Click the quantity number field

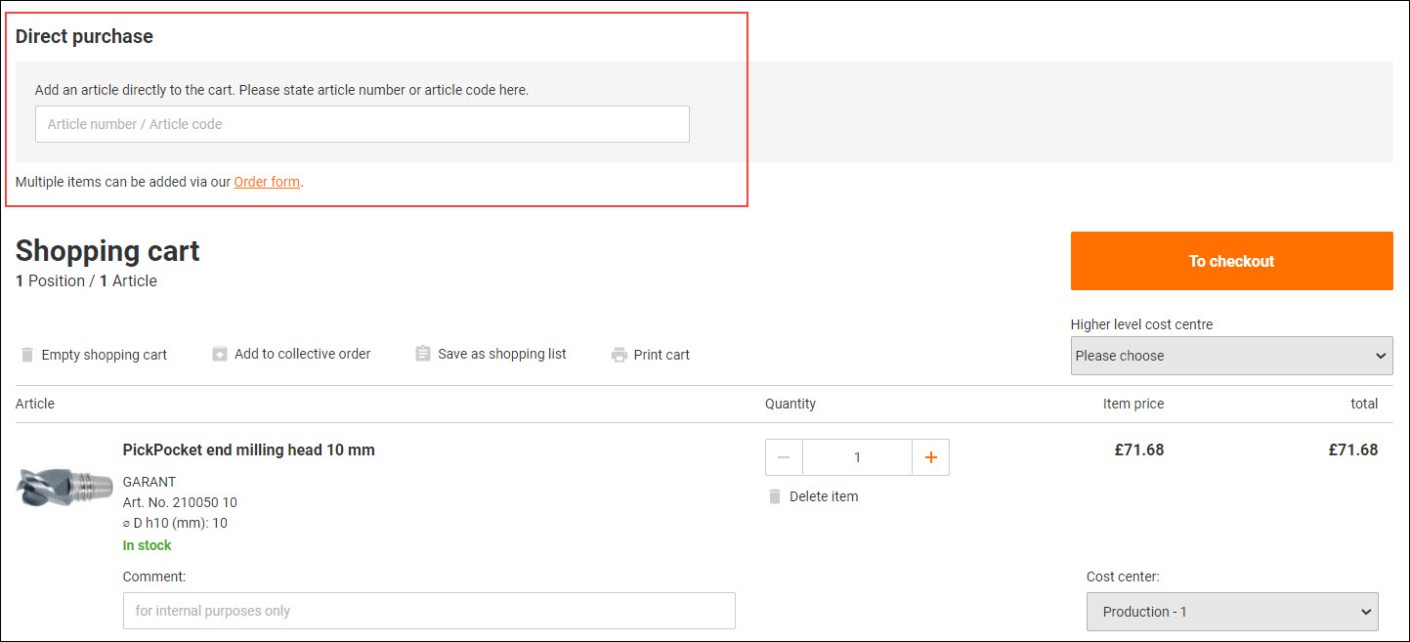coord(857,457)
